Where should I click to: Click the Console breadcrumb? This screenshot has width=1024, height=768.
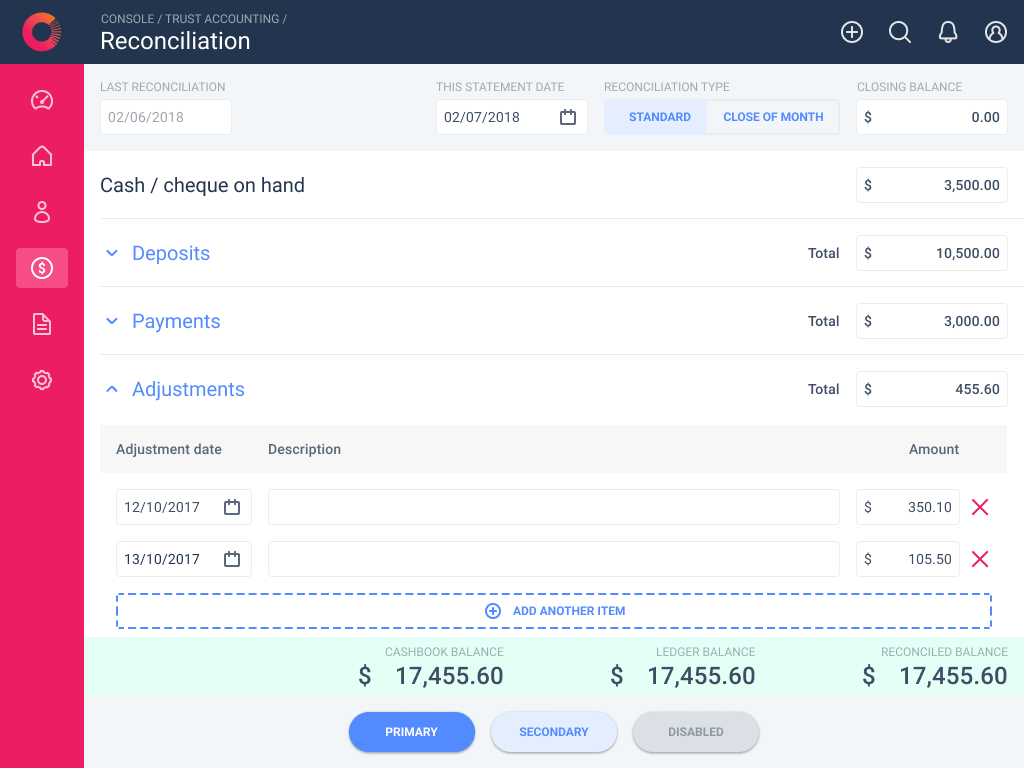pyautogui.click(x=127, y=19)
